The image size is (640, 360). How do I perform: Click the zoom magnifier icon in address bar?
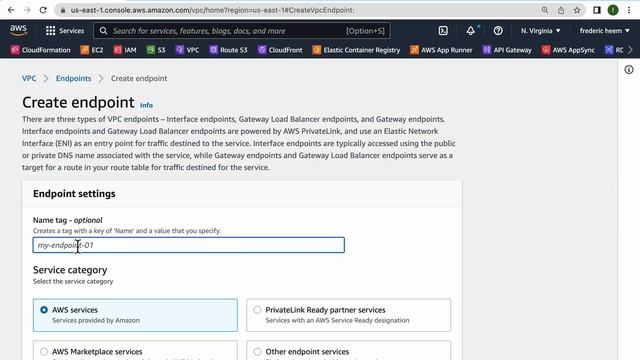pyautogui.click(x=544, y=10)
